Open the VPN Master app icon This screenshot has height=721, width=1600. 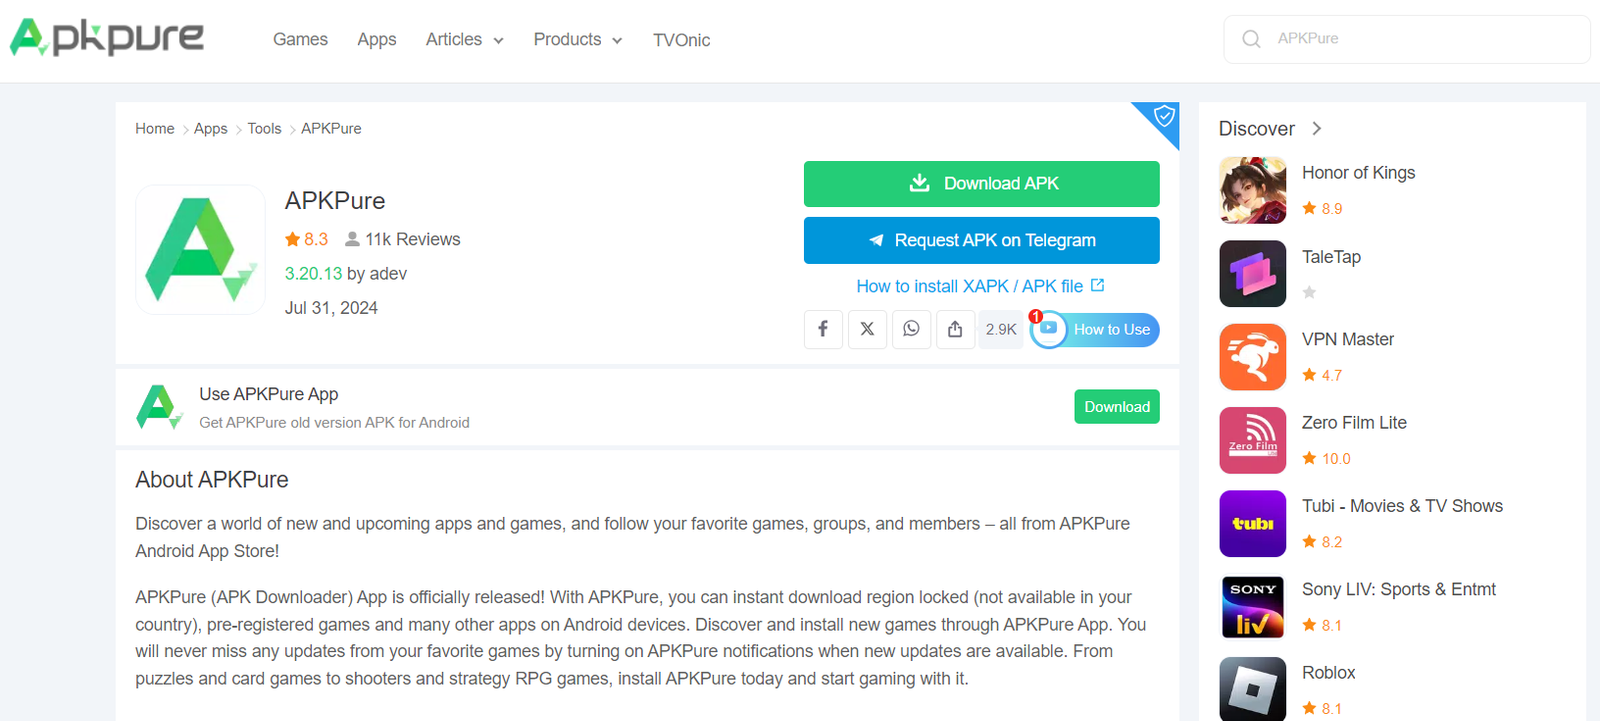pos(1252,357)
